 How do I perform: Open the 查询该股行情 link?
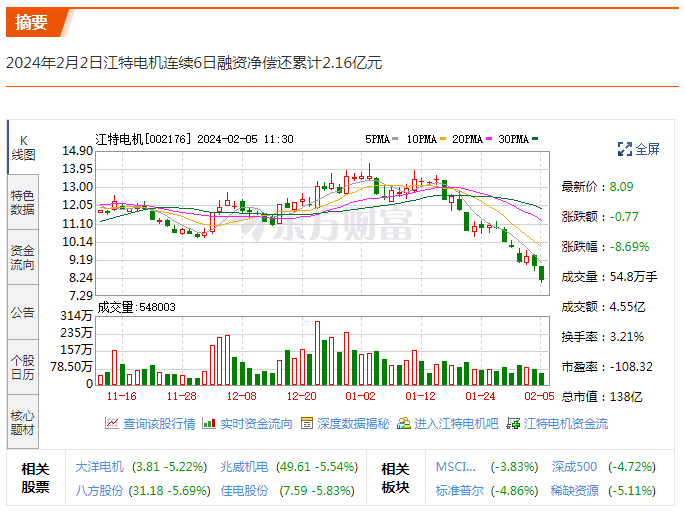tap(159, 424)
